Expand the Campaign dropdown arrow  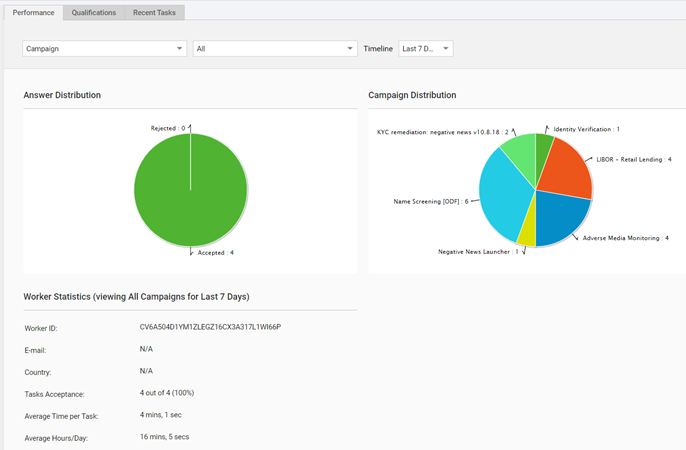point(179,49)
